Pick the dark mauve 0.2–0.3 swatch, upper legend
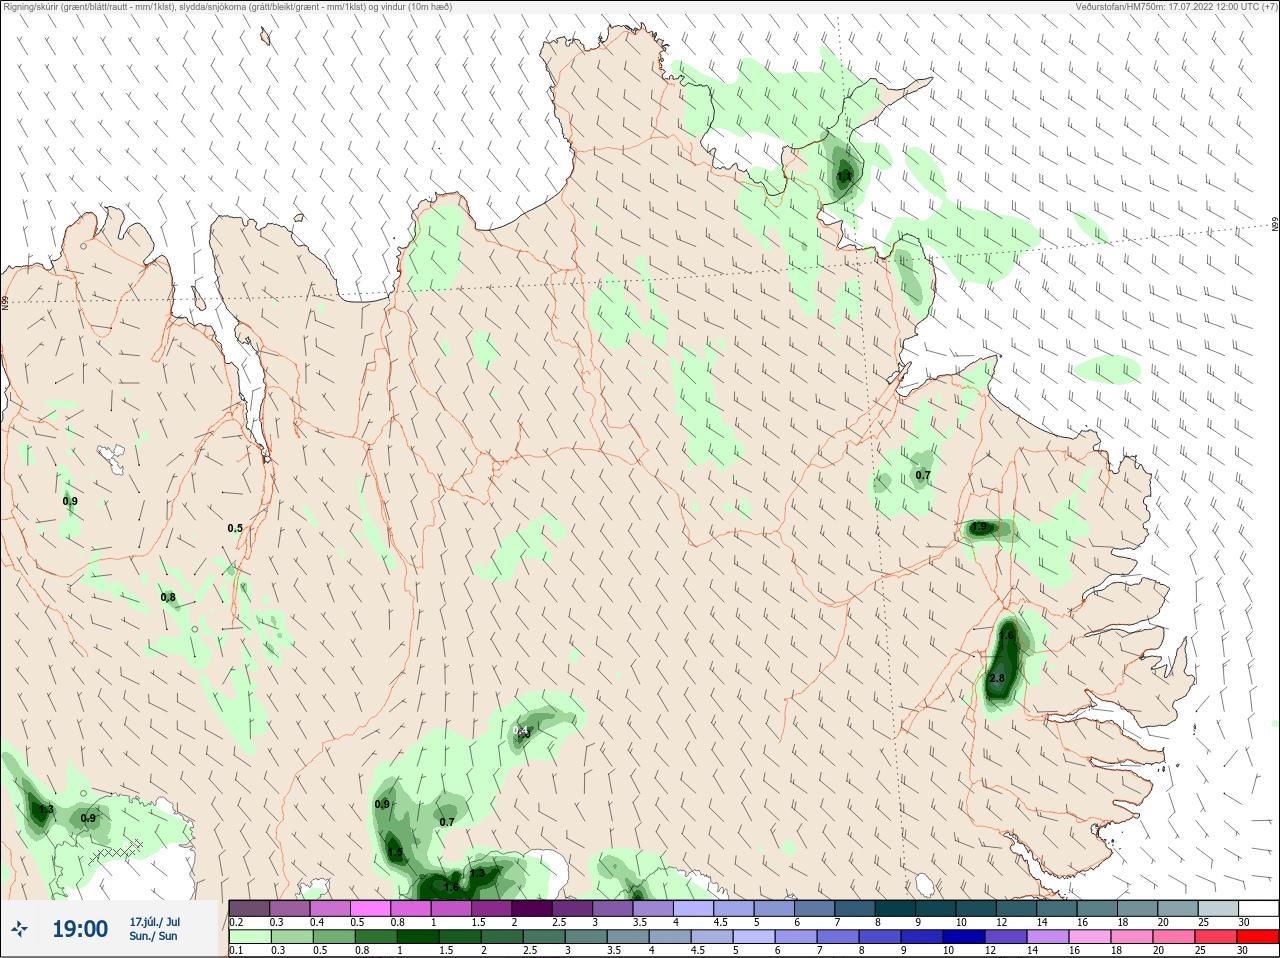The image size is (1280, 958). click(249, 908)
